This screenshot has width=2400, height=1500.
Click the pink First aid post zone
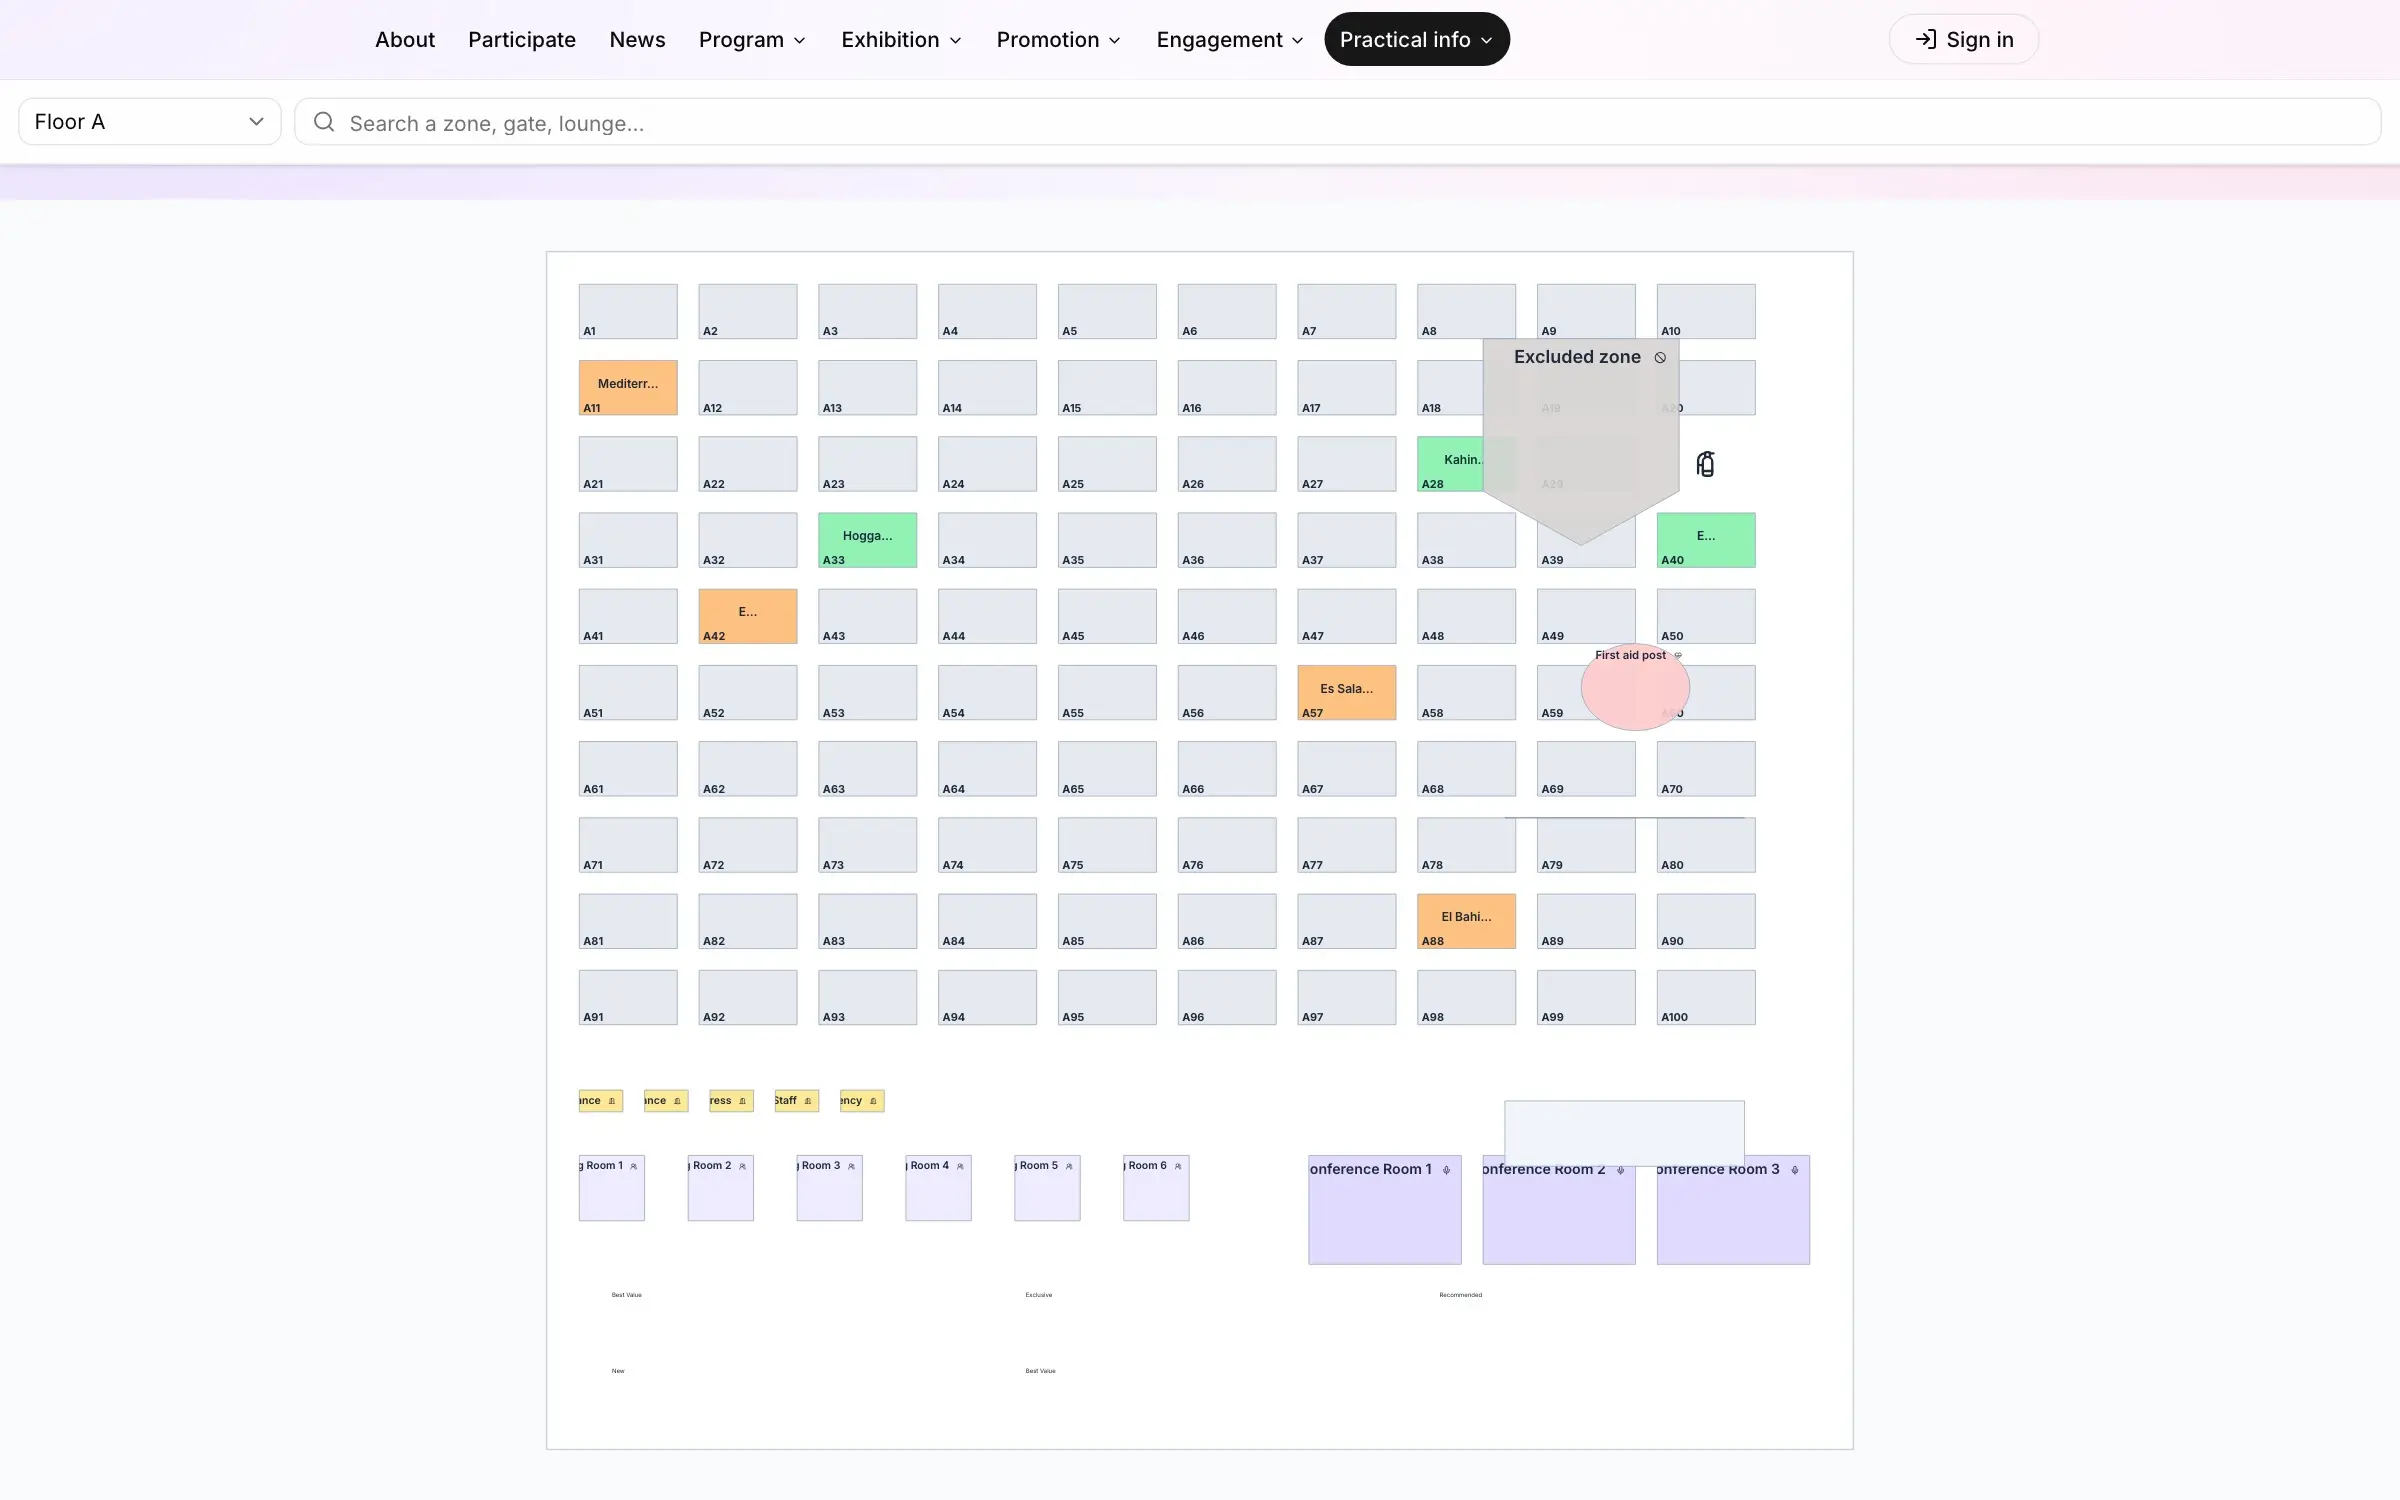1635,688
